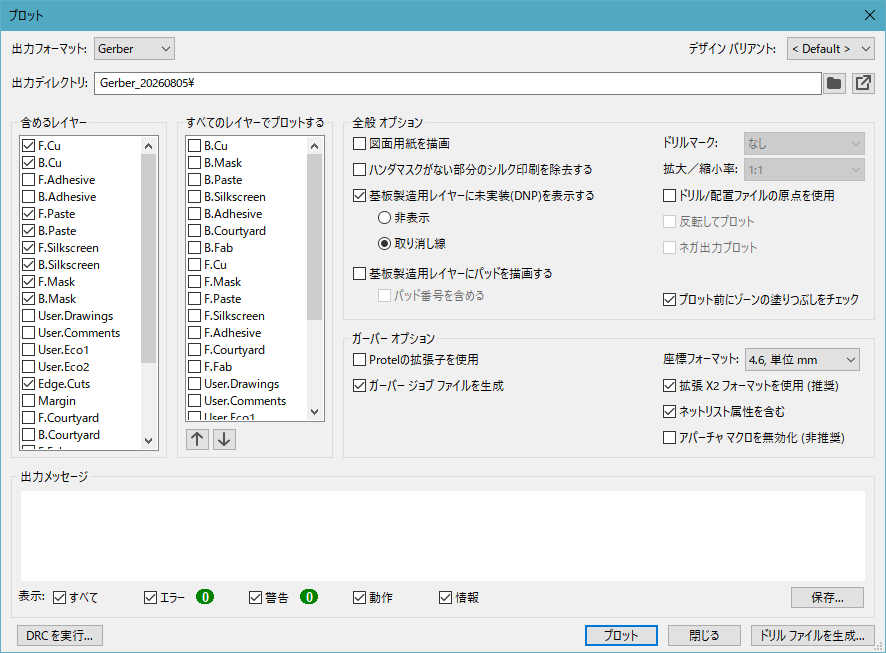Viewport: 886px width, 653px height.
Task: Enable 図面用紙を描画 option
Action: click(x=359, y=143)
